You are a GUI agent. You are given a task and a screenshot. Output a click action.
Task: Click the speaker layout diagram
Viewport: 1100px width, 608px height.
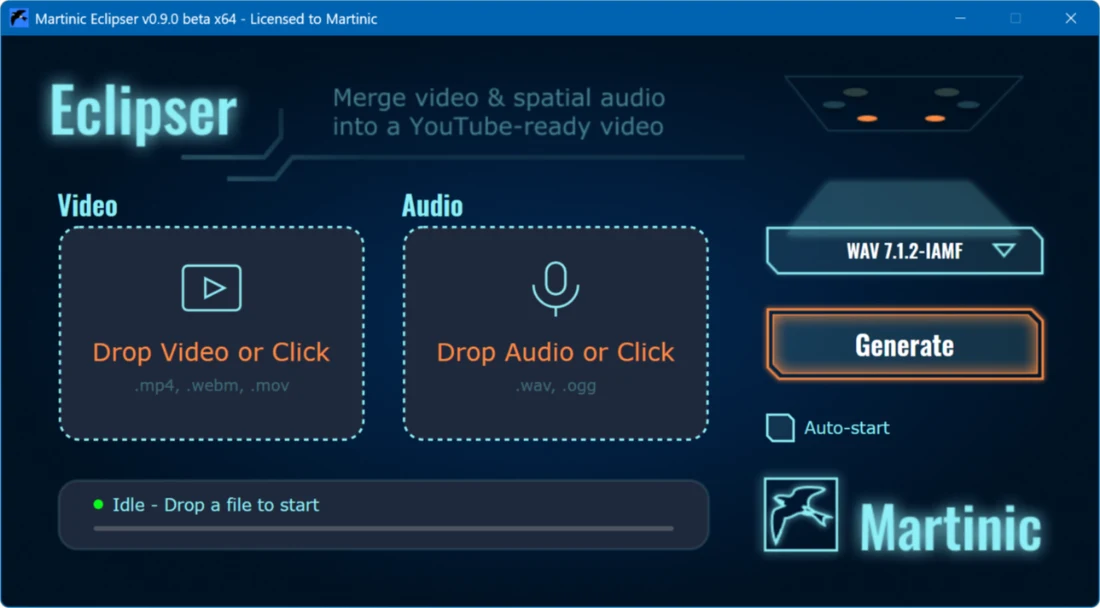point(904,103)
